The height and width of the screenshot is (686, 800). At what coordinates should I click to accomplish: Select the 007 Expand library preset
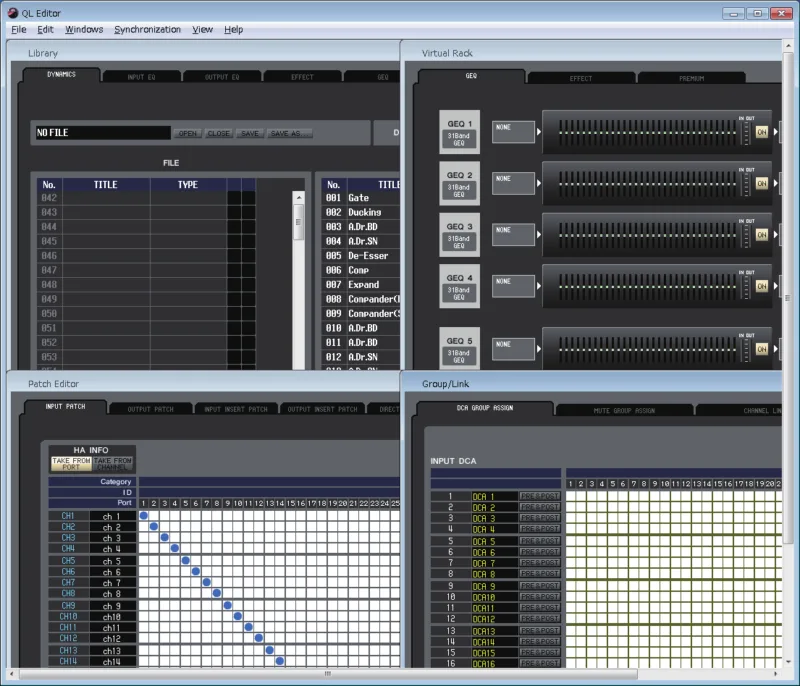pos(362,285)
